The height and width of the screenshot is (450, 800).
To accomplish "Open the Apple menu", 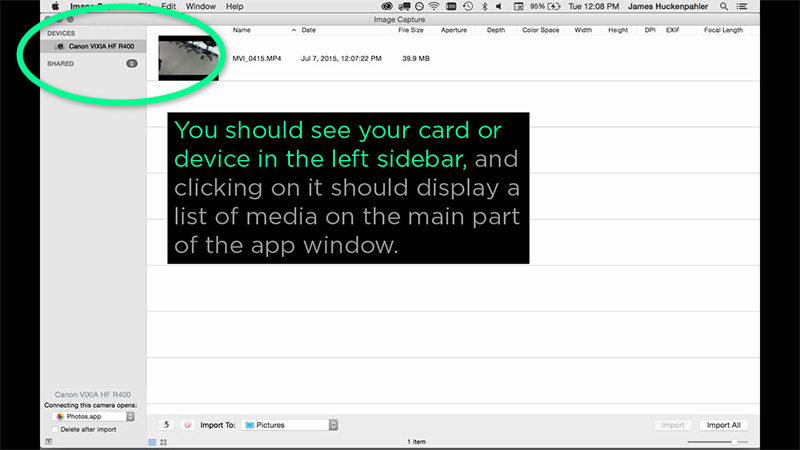I will coord(55,6).
